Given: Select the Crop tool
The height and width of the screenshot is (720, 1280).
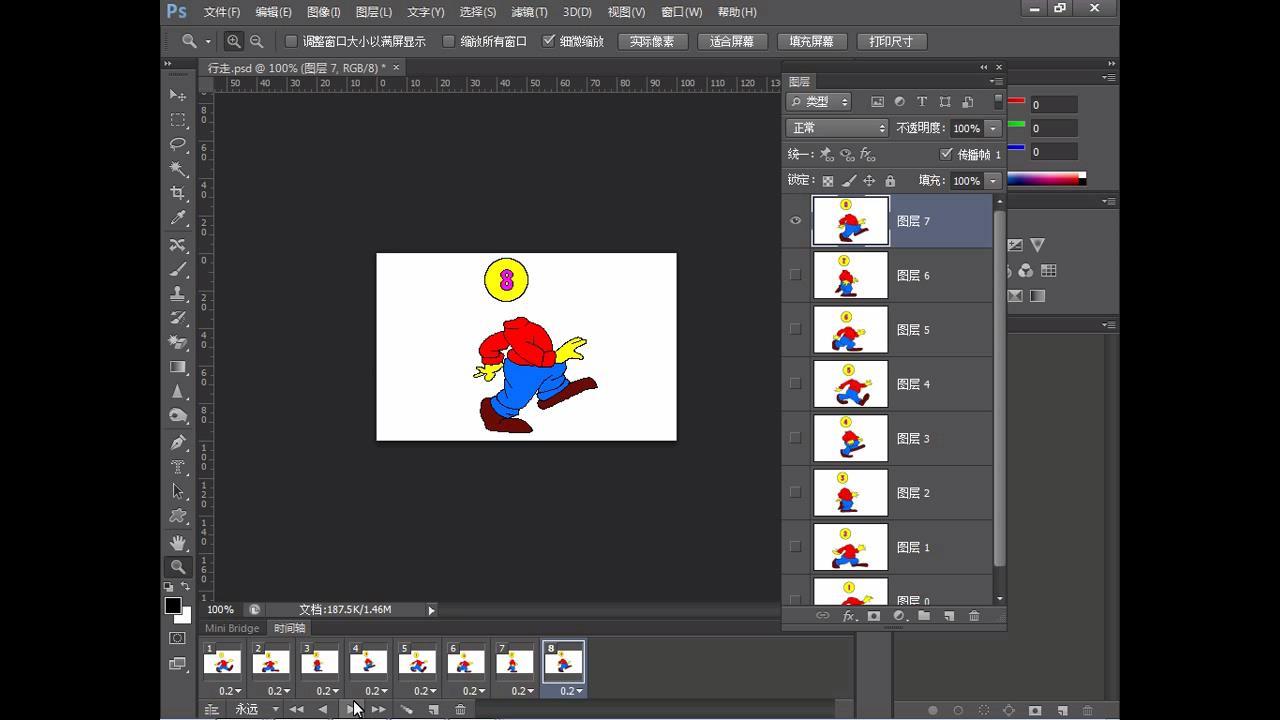Looking at the screenshot, I should click(x=178, y=194).
